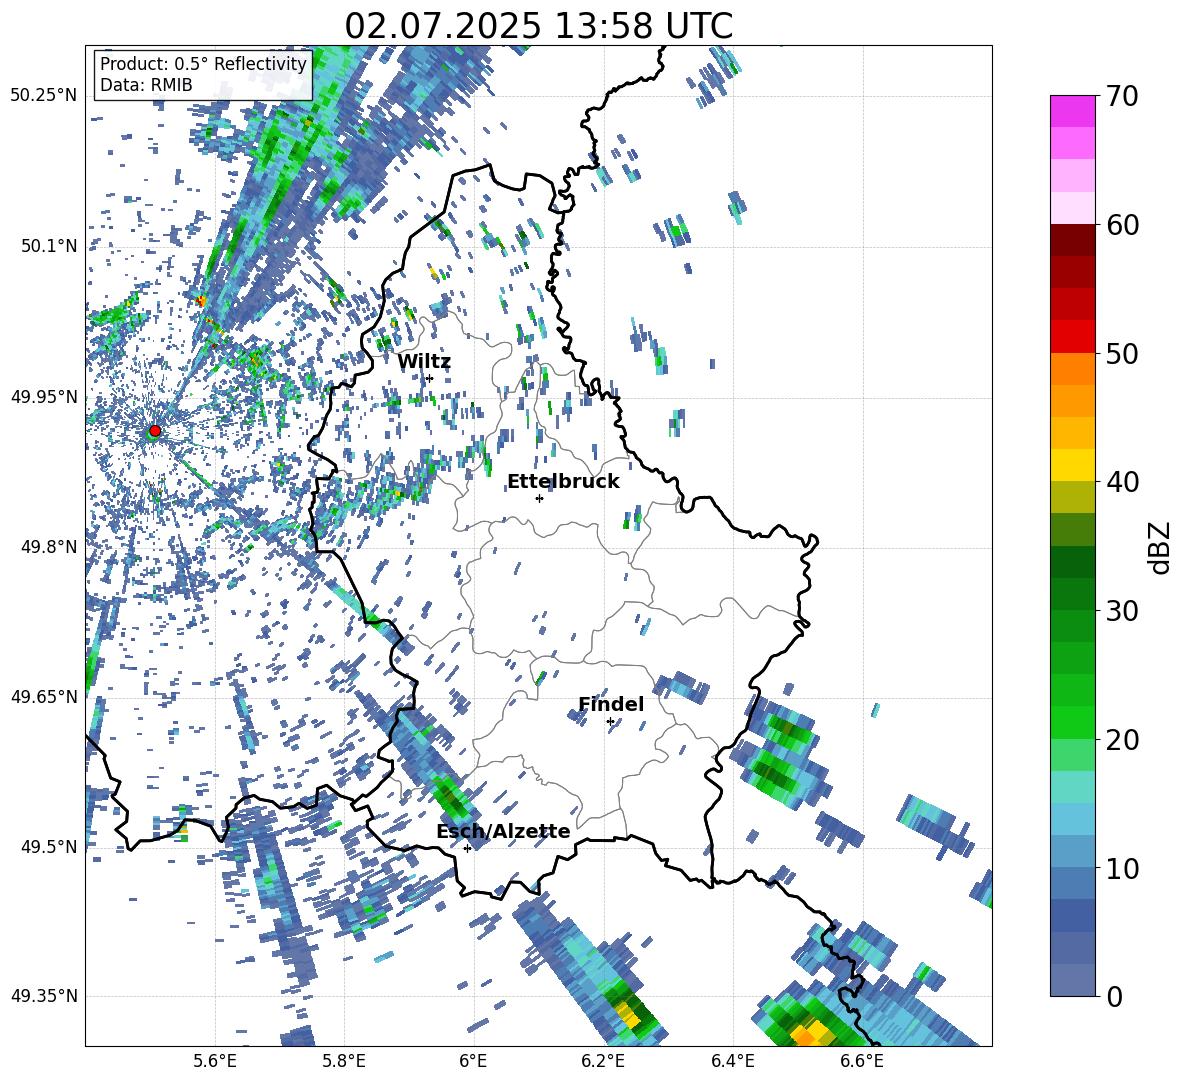Click the Esch/Alzette city label
This screenshot has width=1184, height=1081.
[503, 831]
